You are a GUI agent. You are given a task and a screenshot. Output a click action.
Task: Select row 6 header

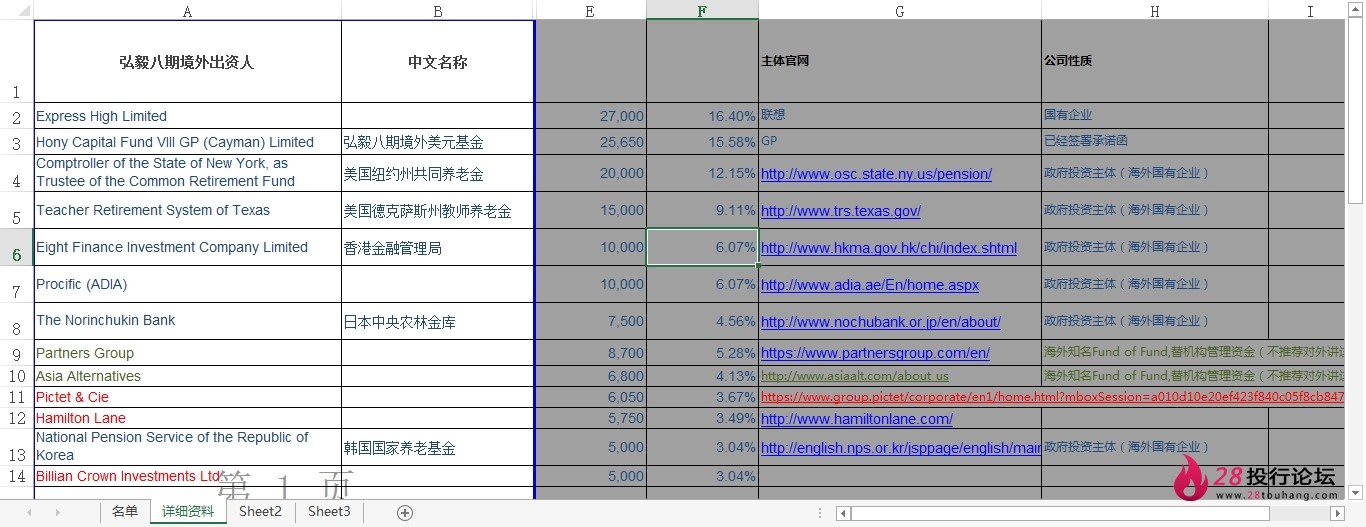tap(17, 247)
